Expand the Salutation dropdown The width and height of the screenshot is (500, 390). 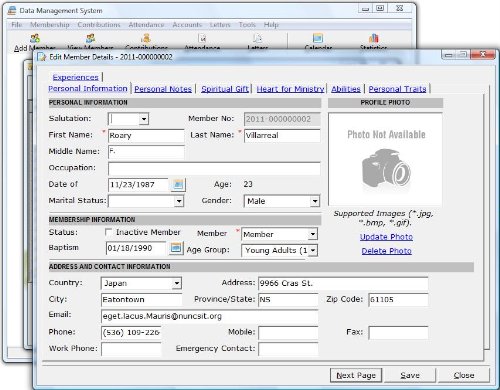(x=144, y=119)
